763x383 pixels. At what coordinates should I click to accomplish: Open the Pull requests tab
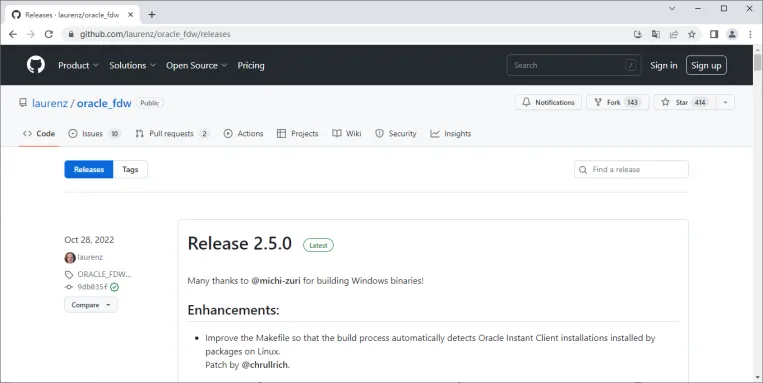pos(172,133)
